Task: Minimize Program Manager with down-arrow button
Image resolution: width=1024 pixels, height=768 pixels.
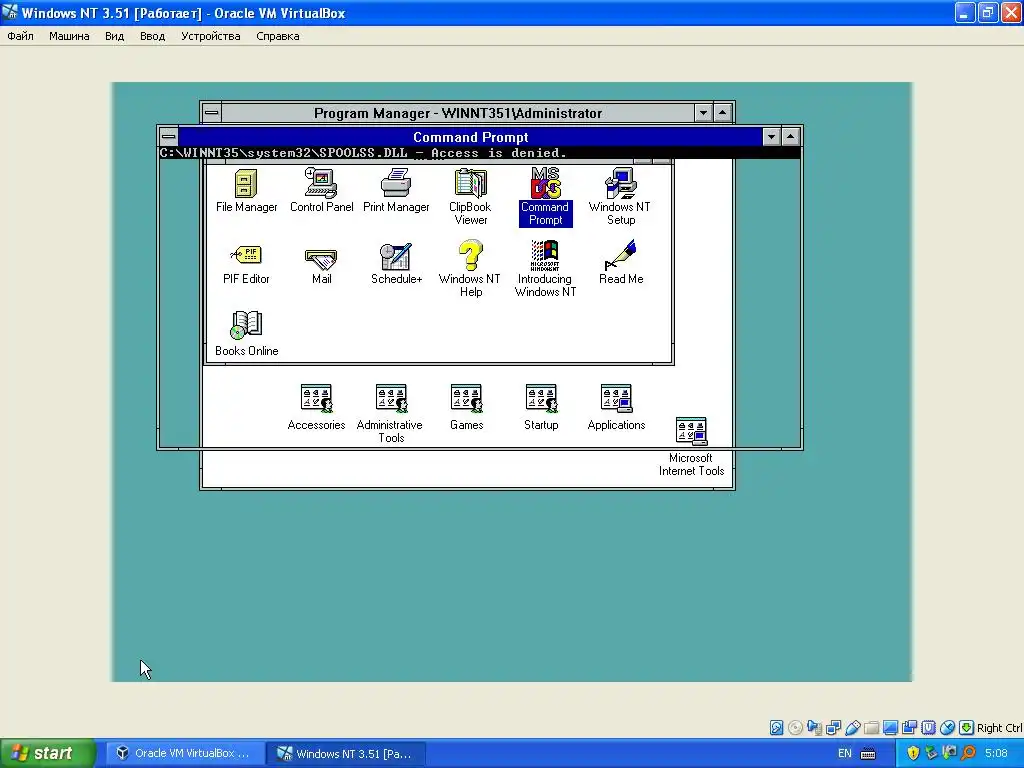Action: click(703, 113)
